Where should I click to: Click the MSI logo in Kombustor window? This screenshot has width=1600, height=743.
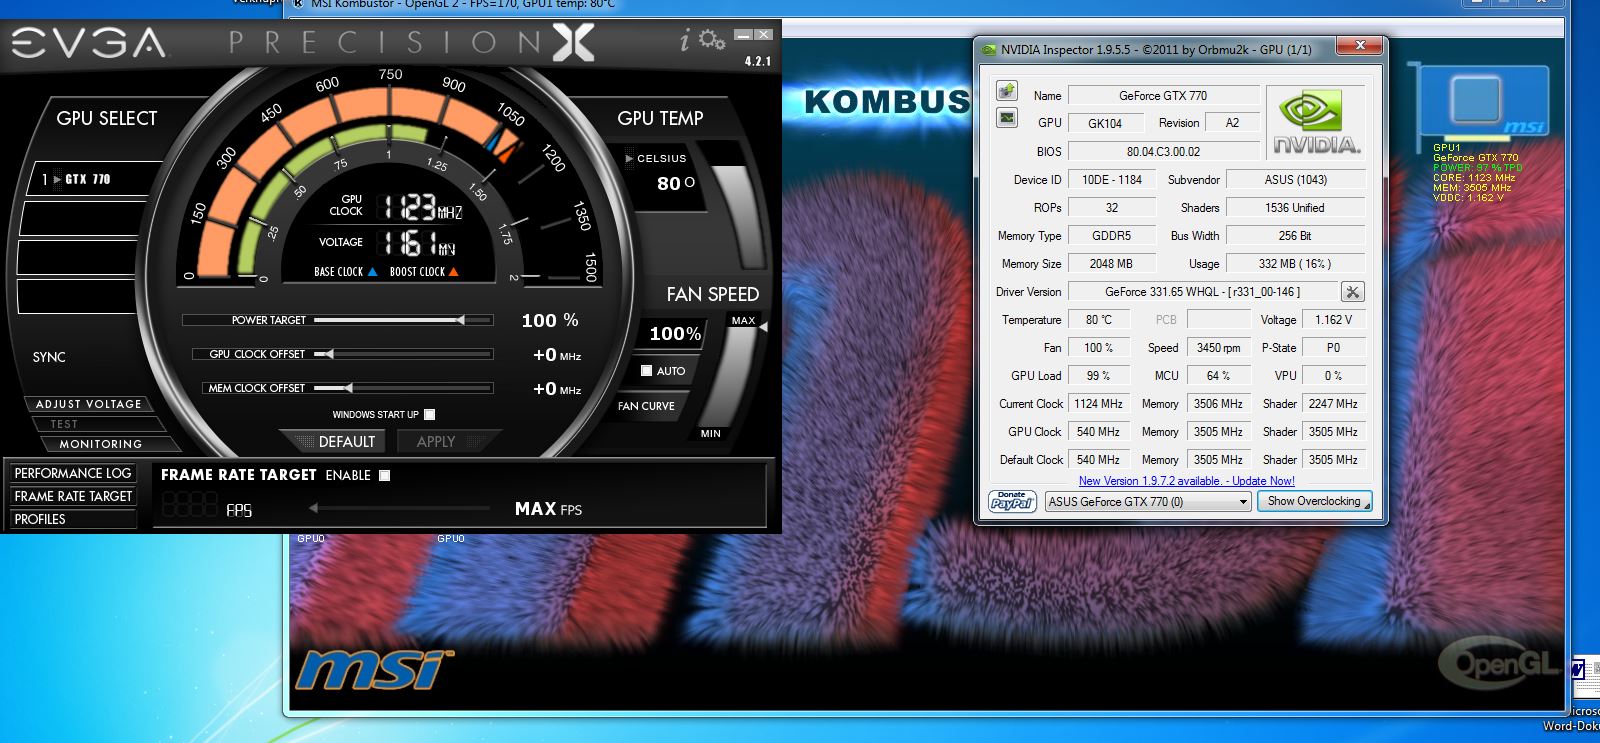(x=374, y=669)
